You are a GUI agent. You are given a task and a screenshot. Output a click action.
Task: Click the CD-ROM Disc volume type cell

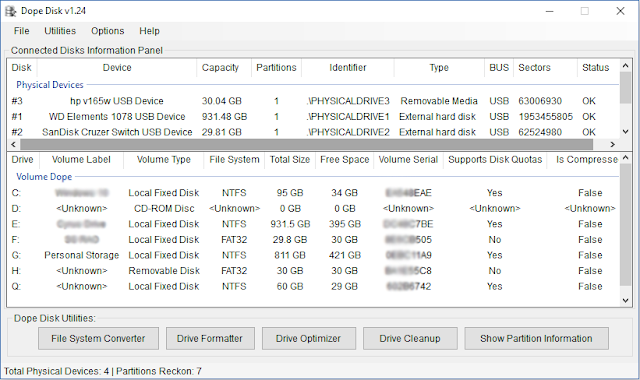(164, 209)
